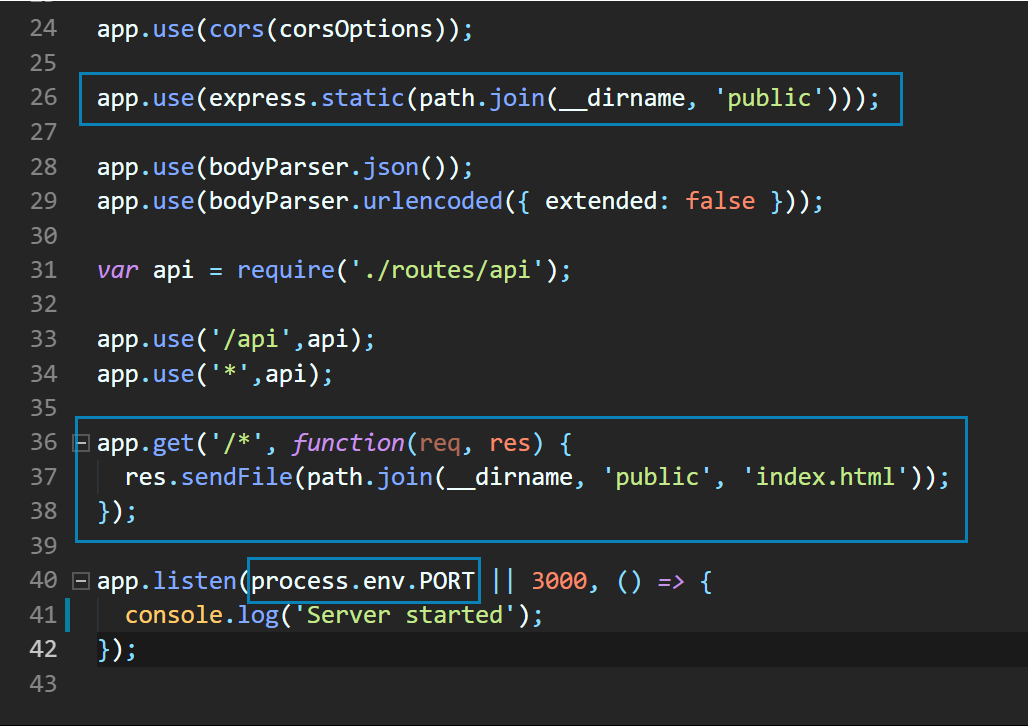Click the var keyword on line 31
Viewport: 1028px width, 726px height.
(117, 270)
